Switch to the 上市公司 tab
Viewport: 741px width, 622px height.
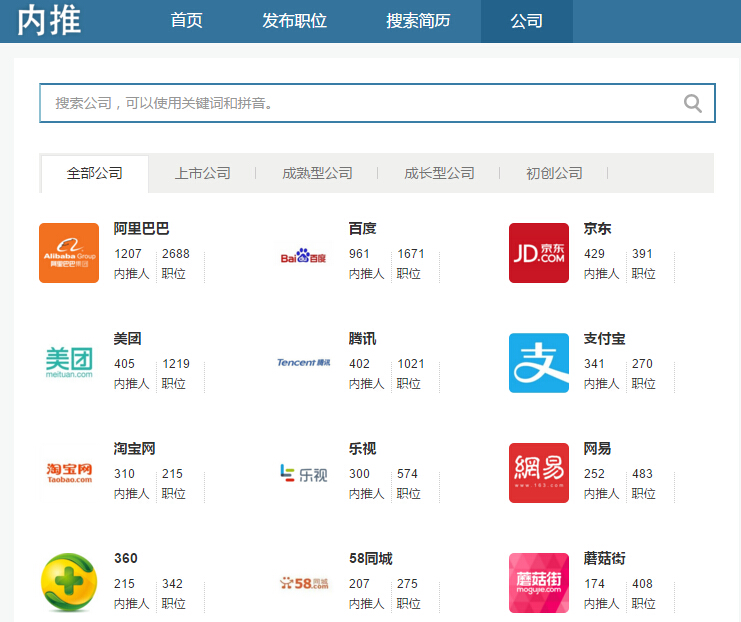203,173
